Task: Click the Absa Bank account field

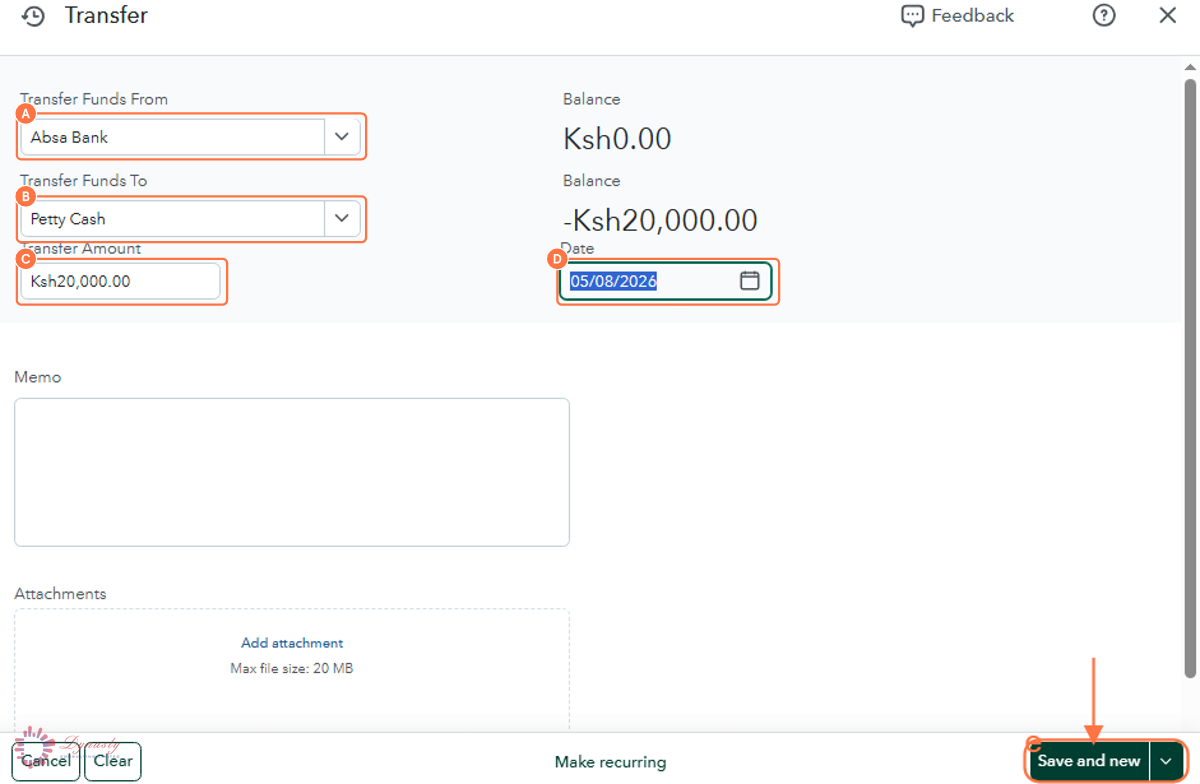Action: 173,137
